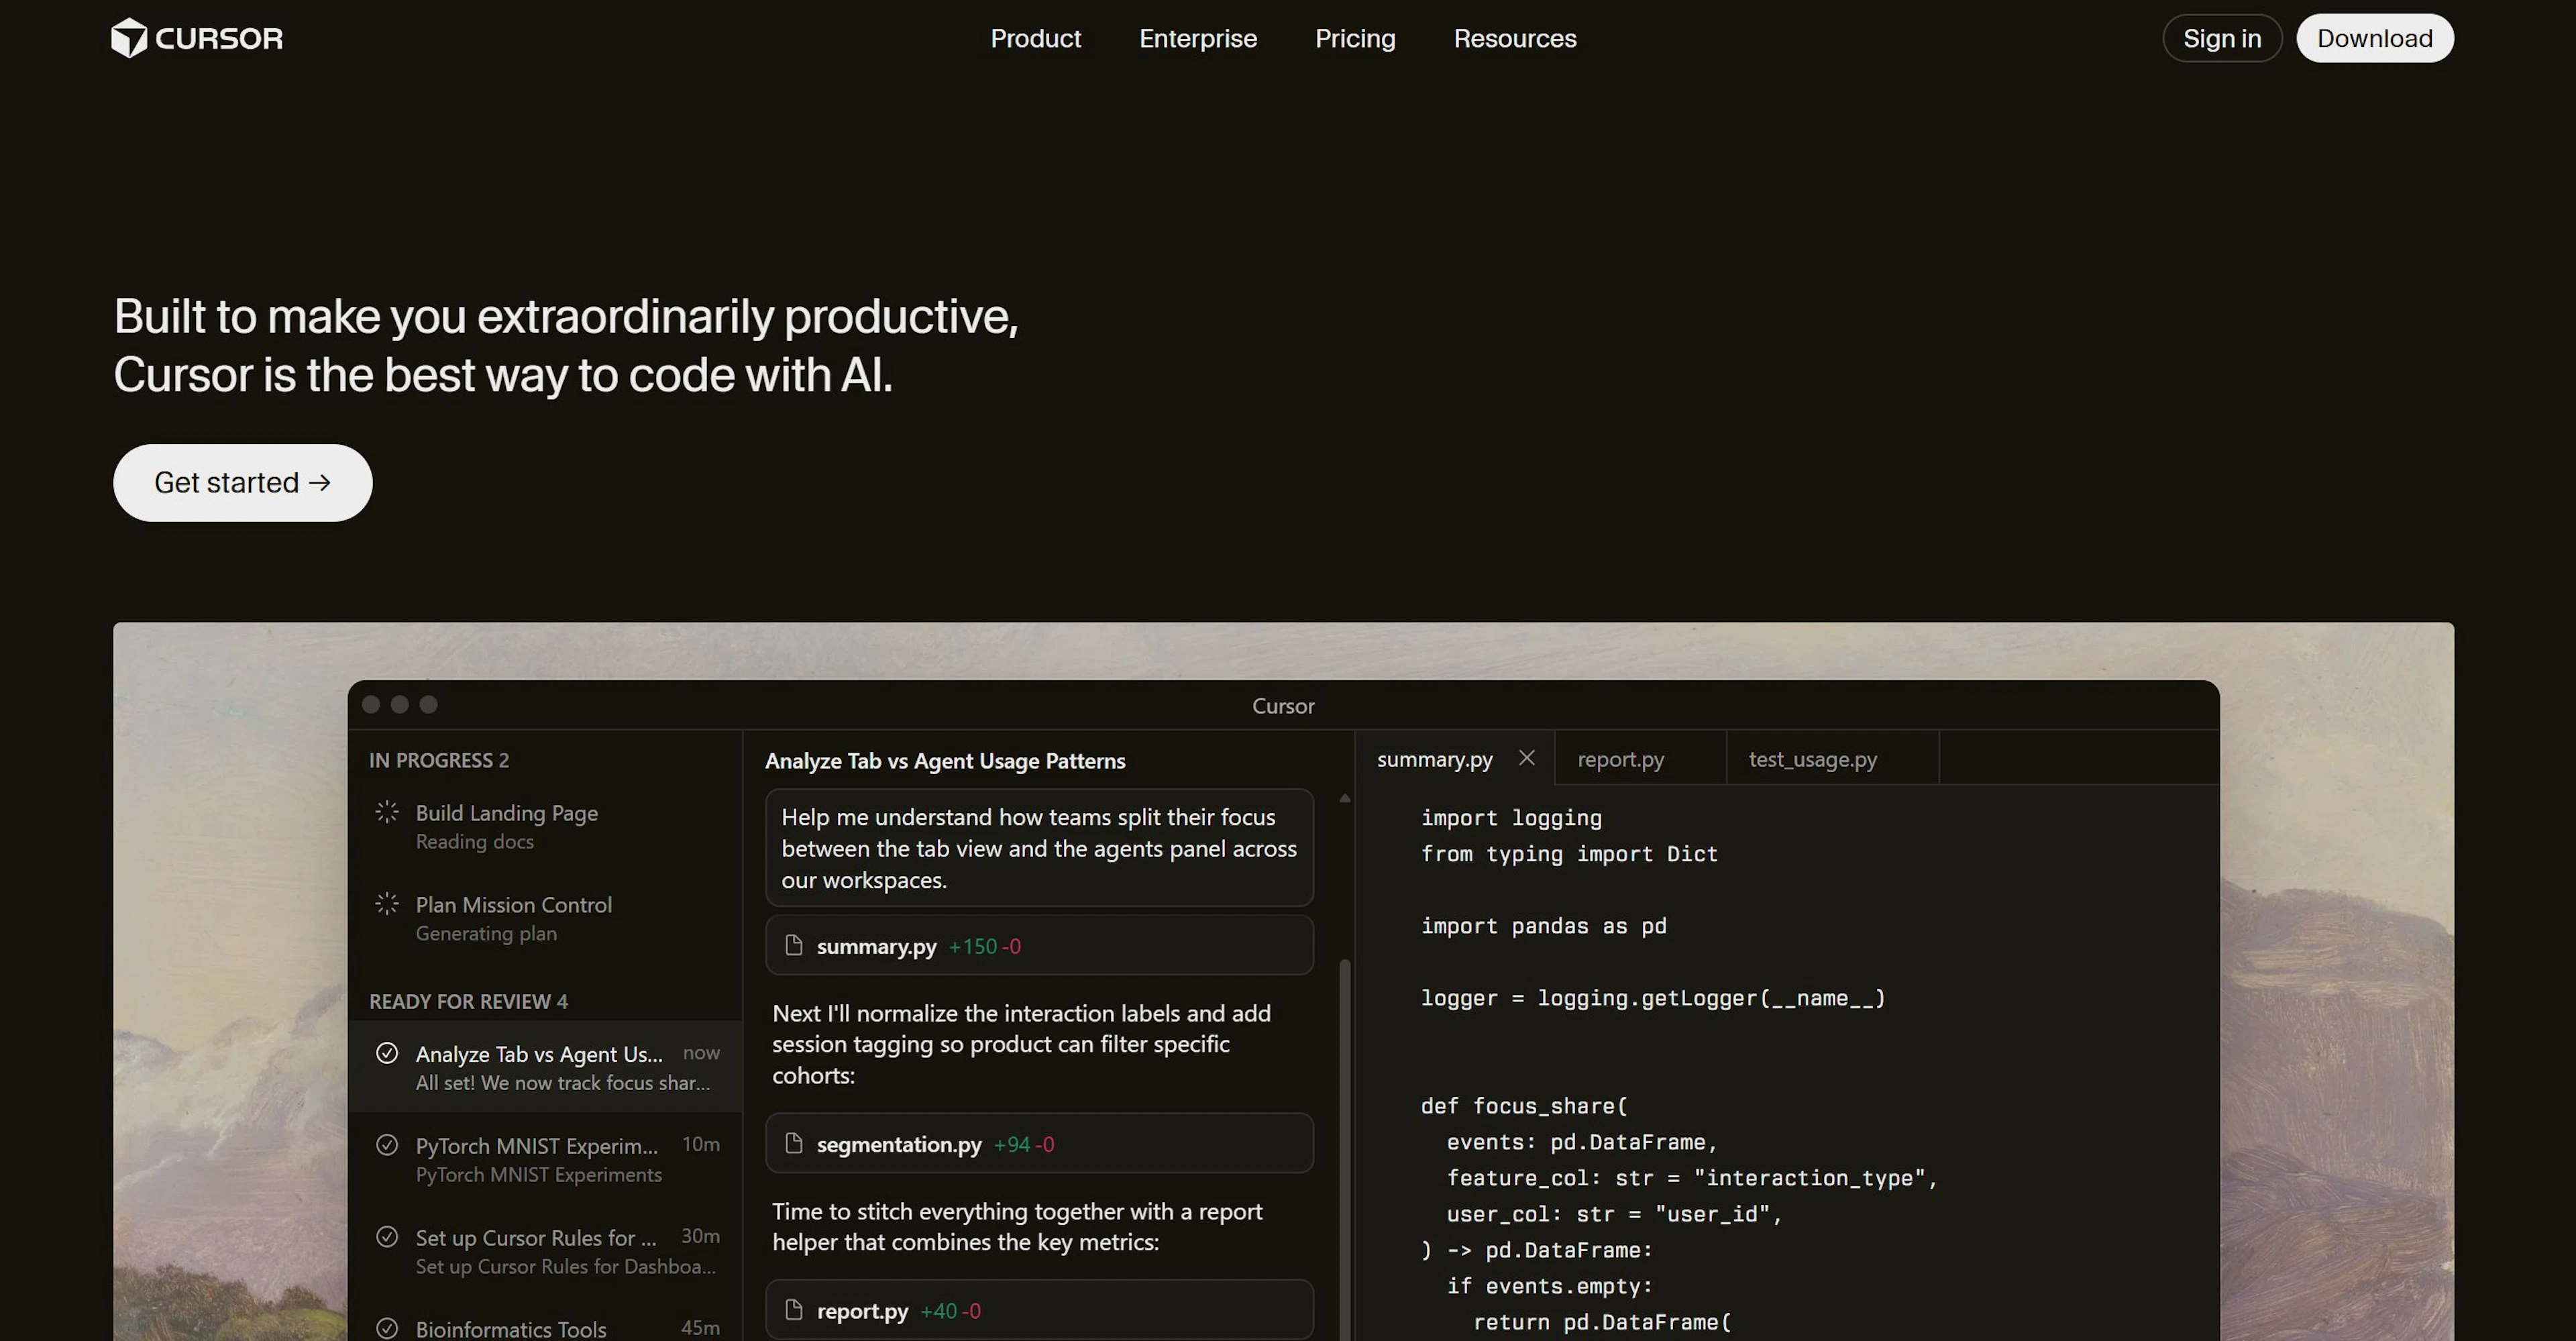Click the file icon on the segmentation.py chip
The width and height of the screenshot is (2576, 1341).
click(x=794, y=1143)
